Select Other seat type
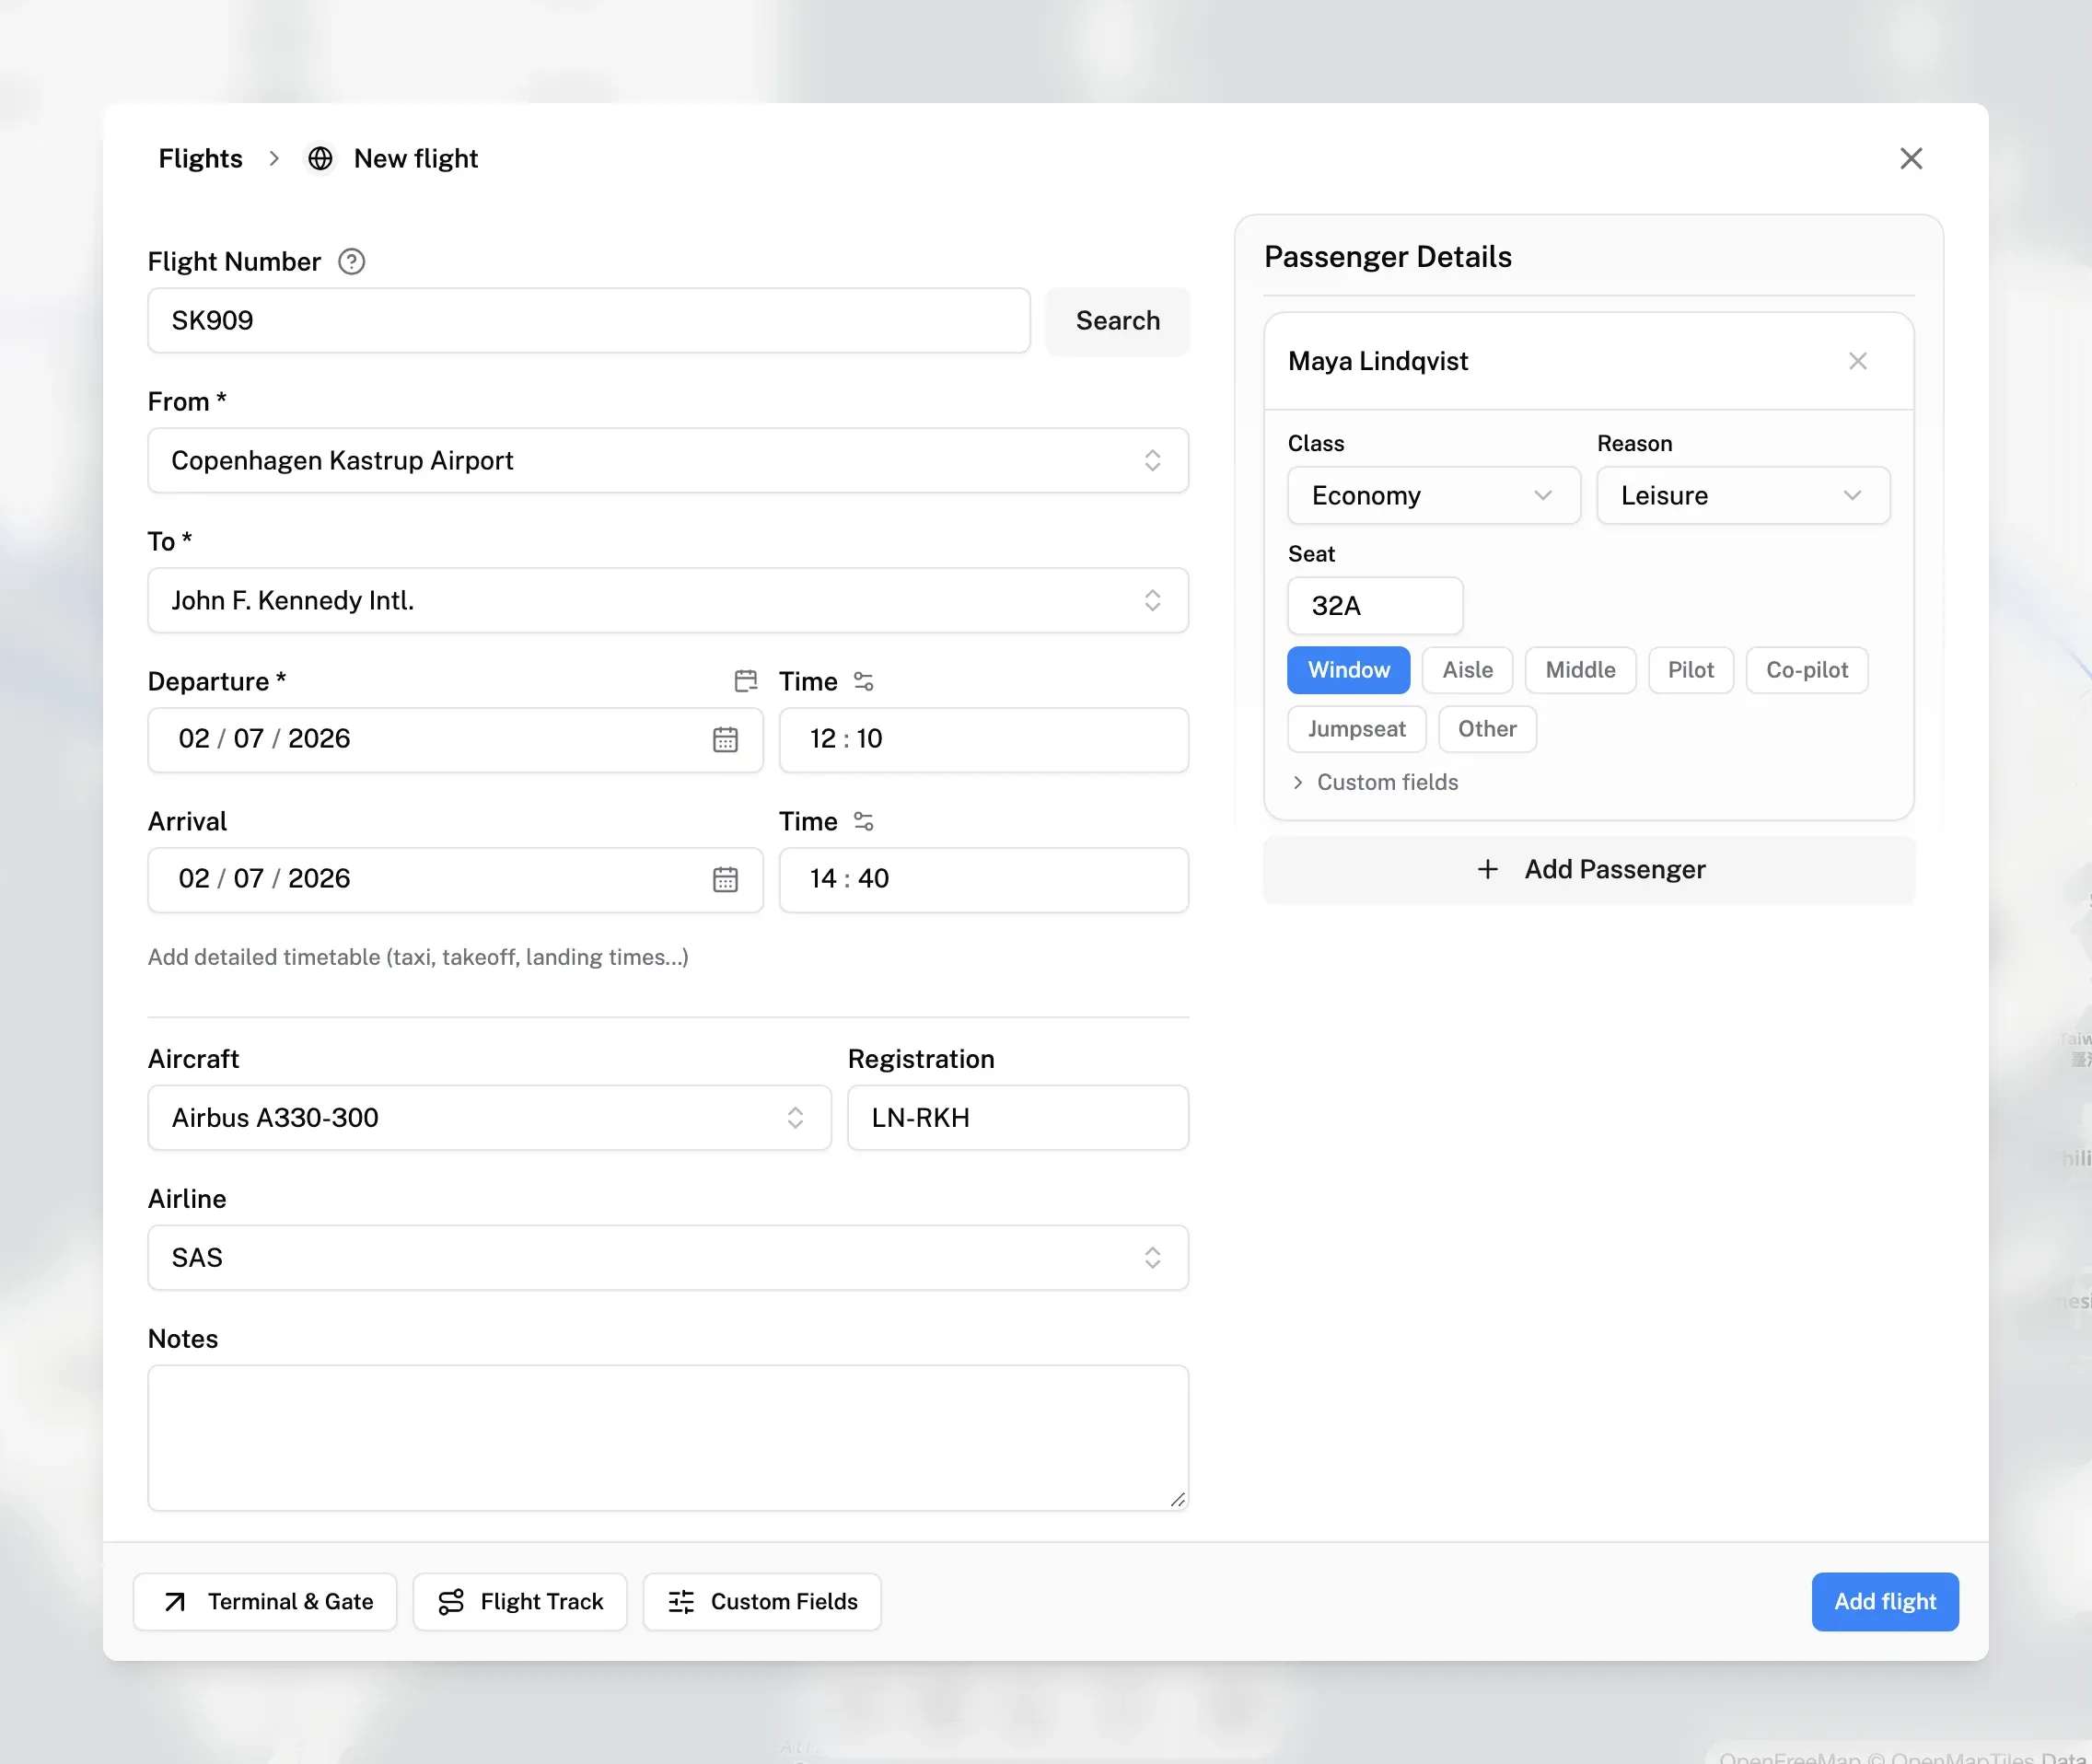Screen dimensions: 2092x1764 click(x=1486, y=729)
